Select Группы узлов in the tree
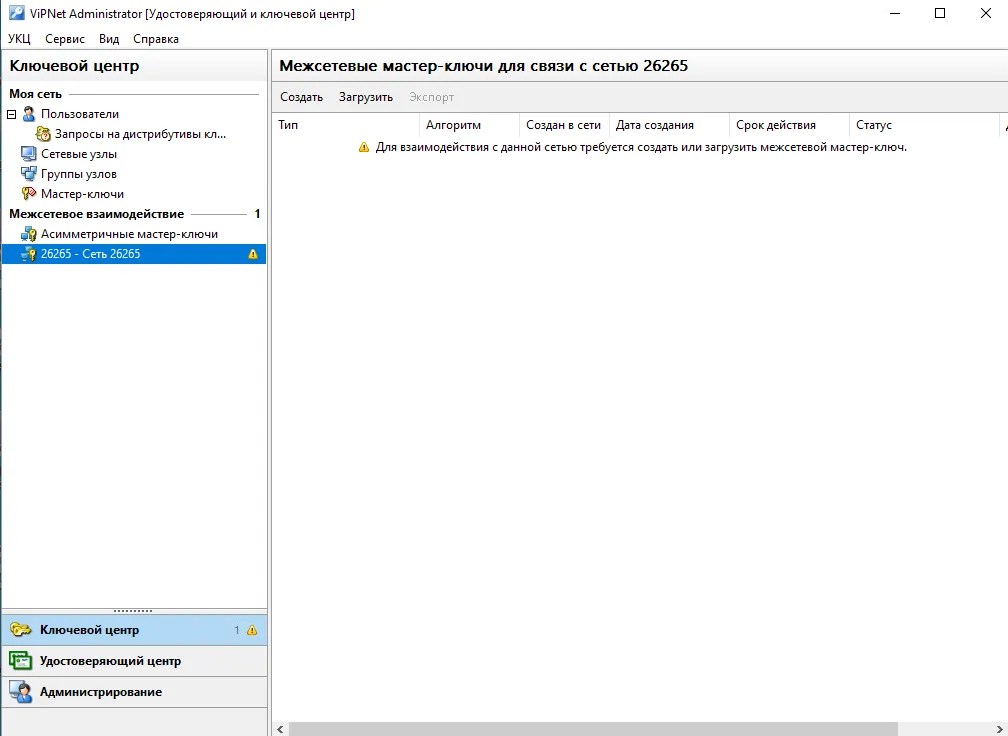The image size is (1008, 736). click(x=78, y=174)
